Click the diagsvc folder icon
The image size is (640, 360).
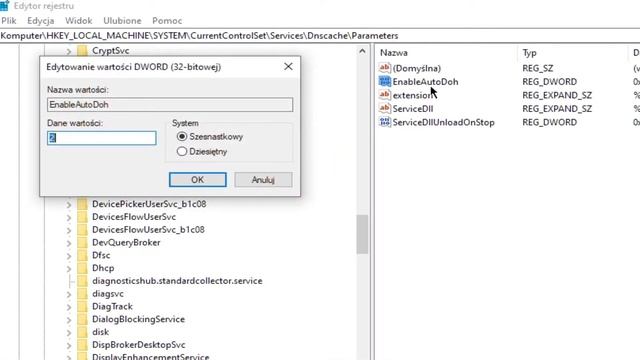[82, 293]
